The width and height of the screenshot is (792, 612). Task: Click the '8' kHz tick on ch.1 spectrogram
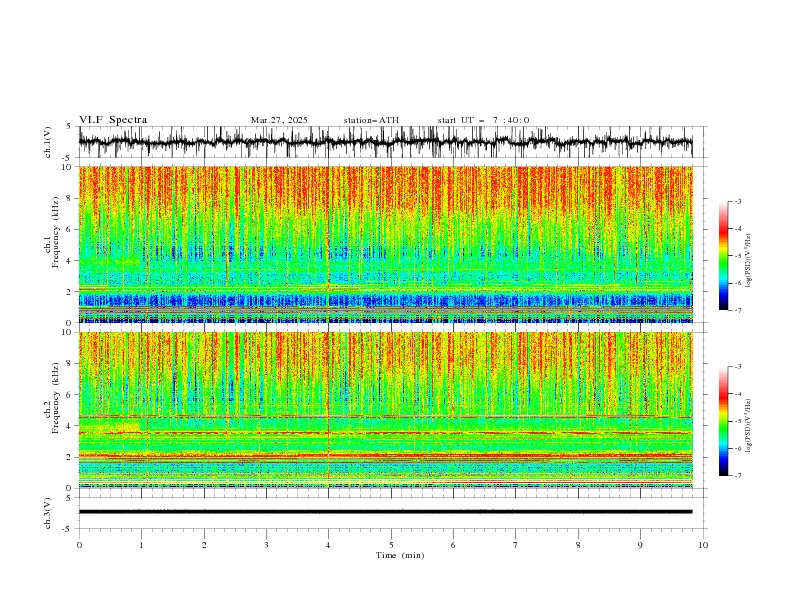coord(70,198)
